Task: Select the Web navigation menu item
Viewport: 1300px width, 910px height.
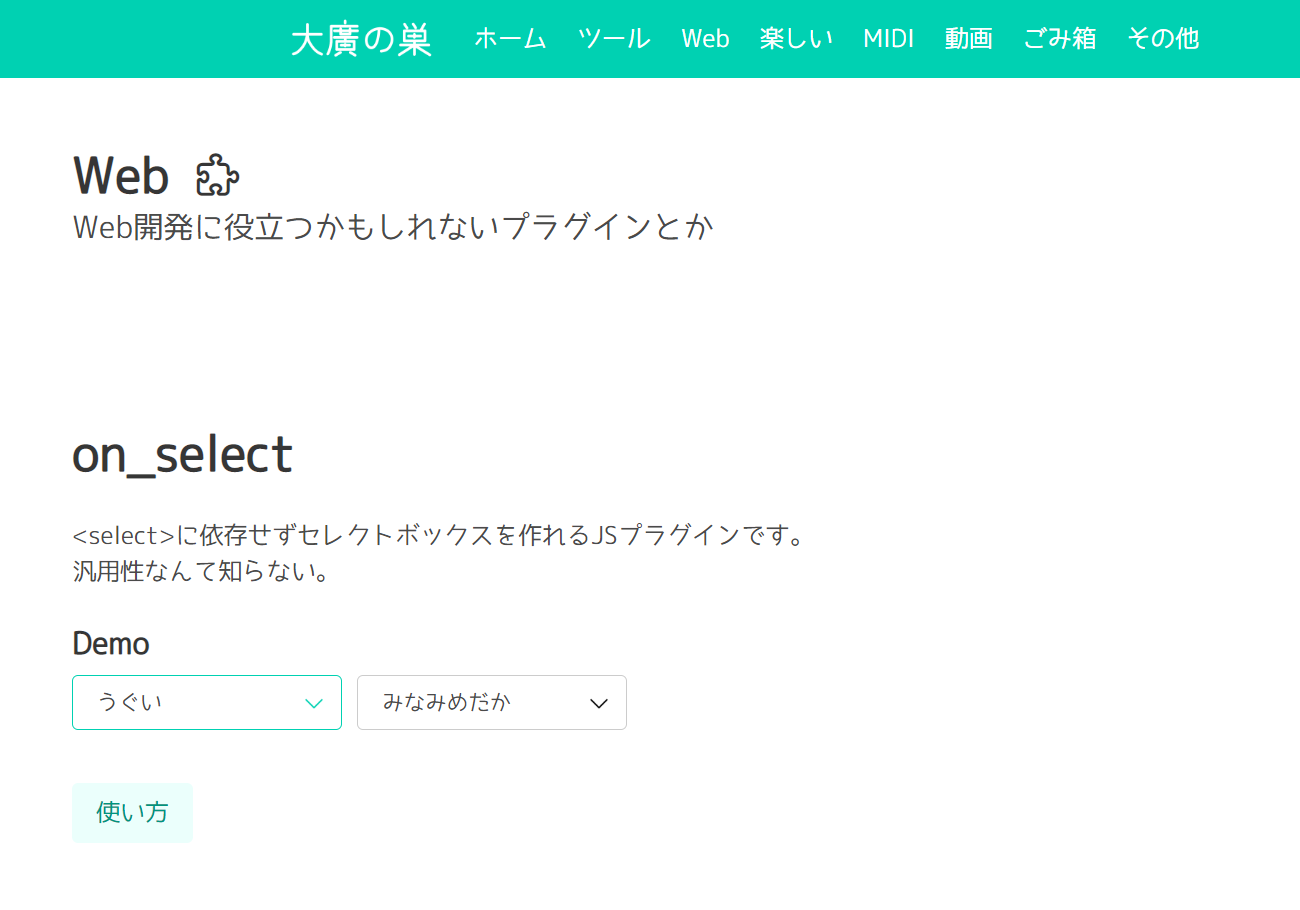Action: [705, 39]
